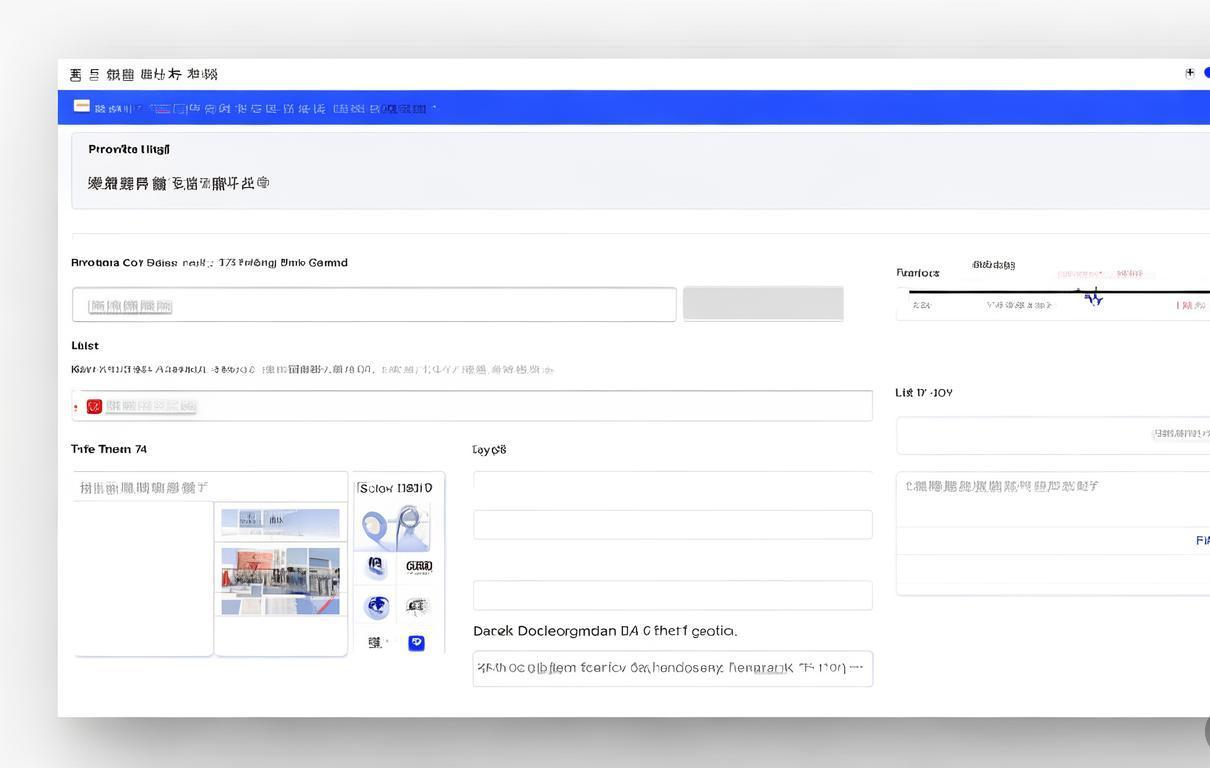Click the input field under Darek Docleorgmdan

click(x=673, y=669)
